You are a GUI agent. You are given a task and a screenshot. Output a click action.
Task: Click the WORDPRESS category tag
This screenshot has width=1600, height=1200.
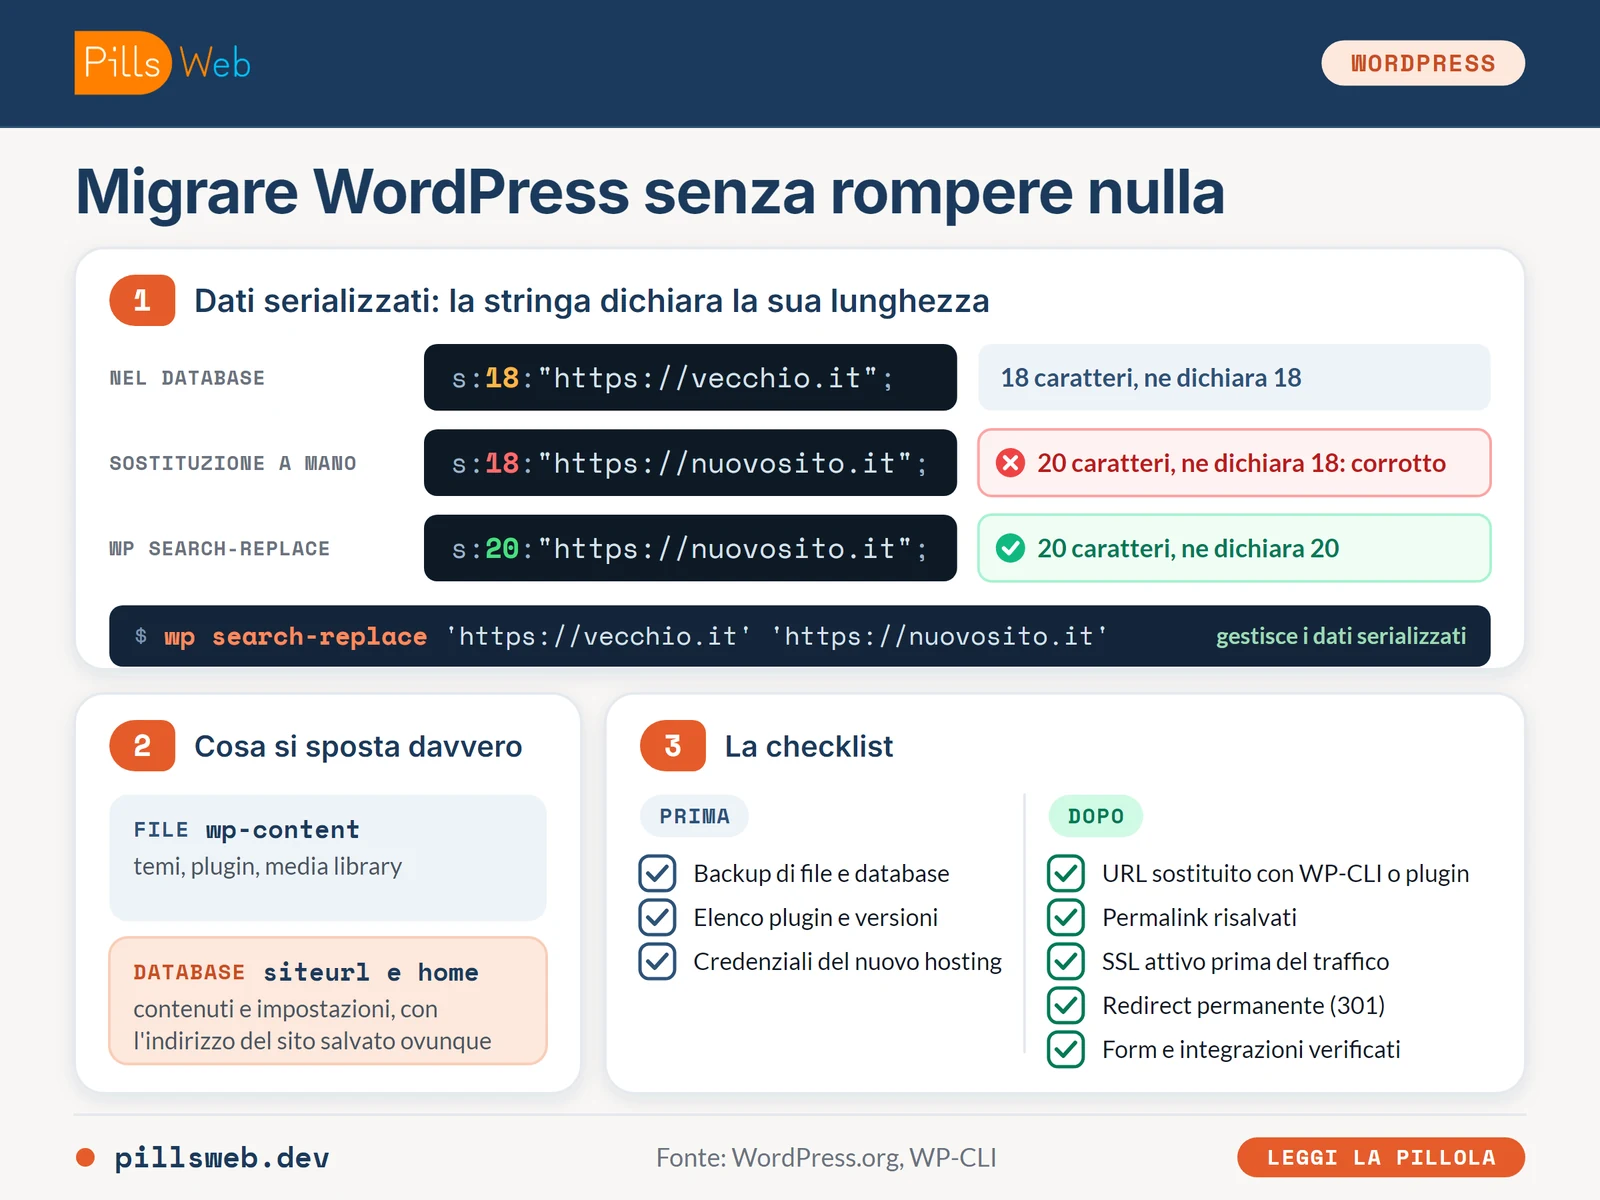1423,63
